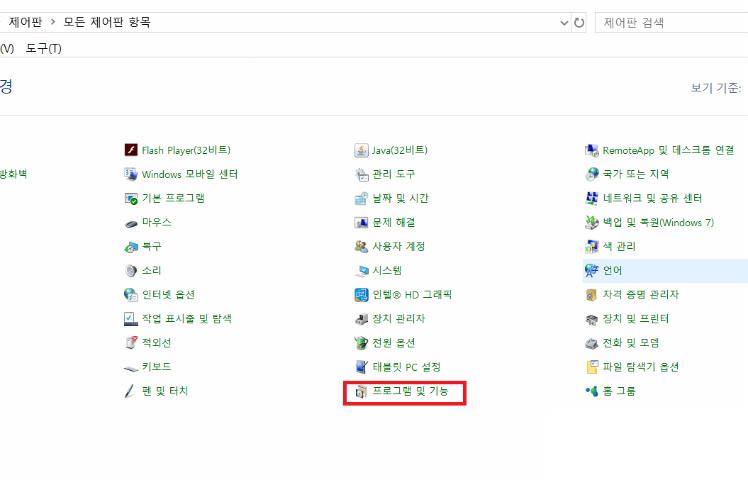Open the 시스템 link text
The width and height of the screenshot is (748, 480).
387,271
